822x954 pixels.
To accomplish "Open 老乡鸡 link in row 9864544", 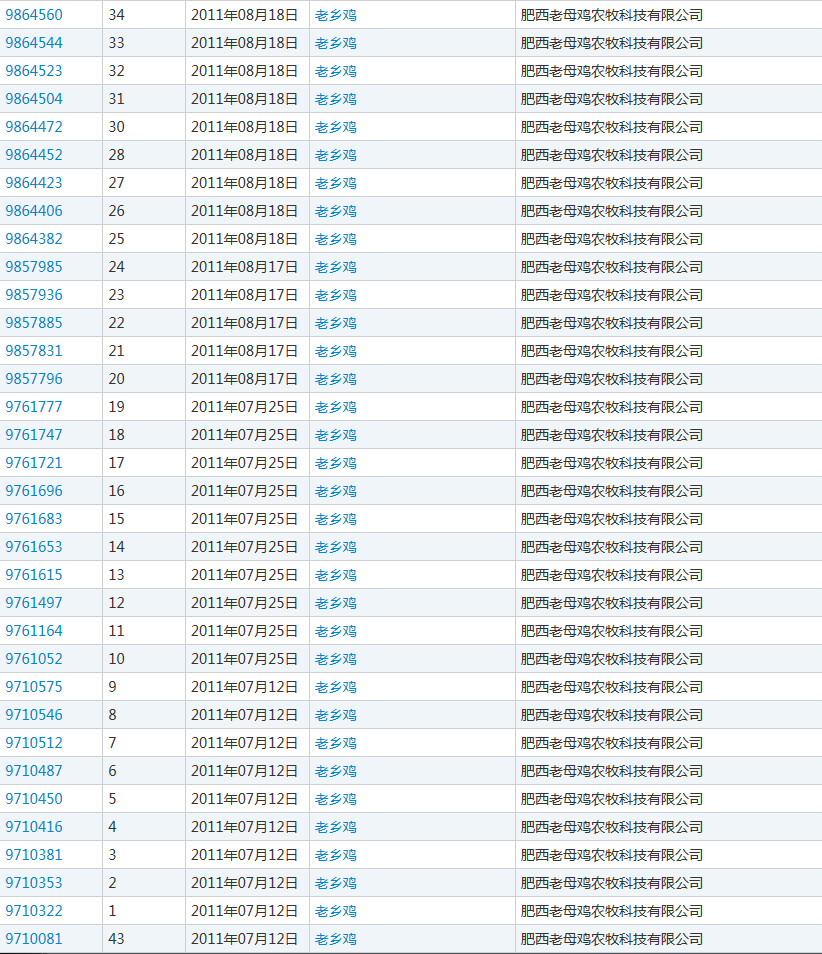I will tap(336, 43).
